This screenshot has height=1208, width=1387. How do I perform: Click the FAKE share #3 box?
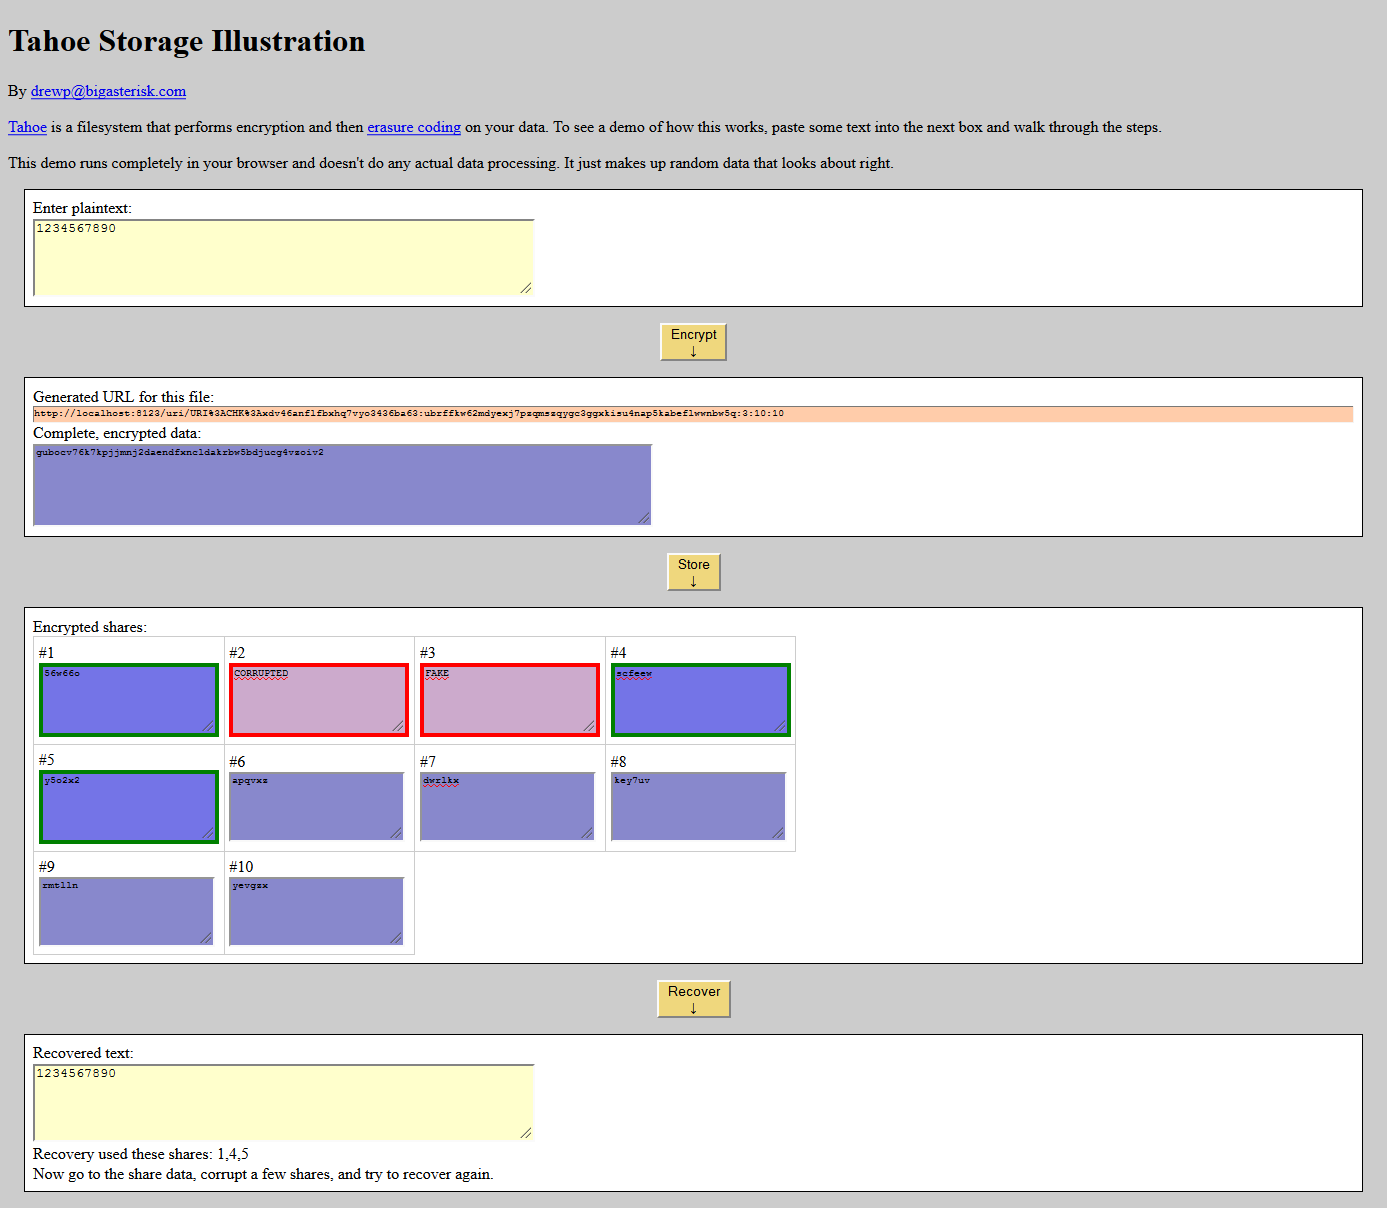pyautogui.click(x=510, y=700)
